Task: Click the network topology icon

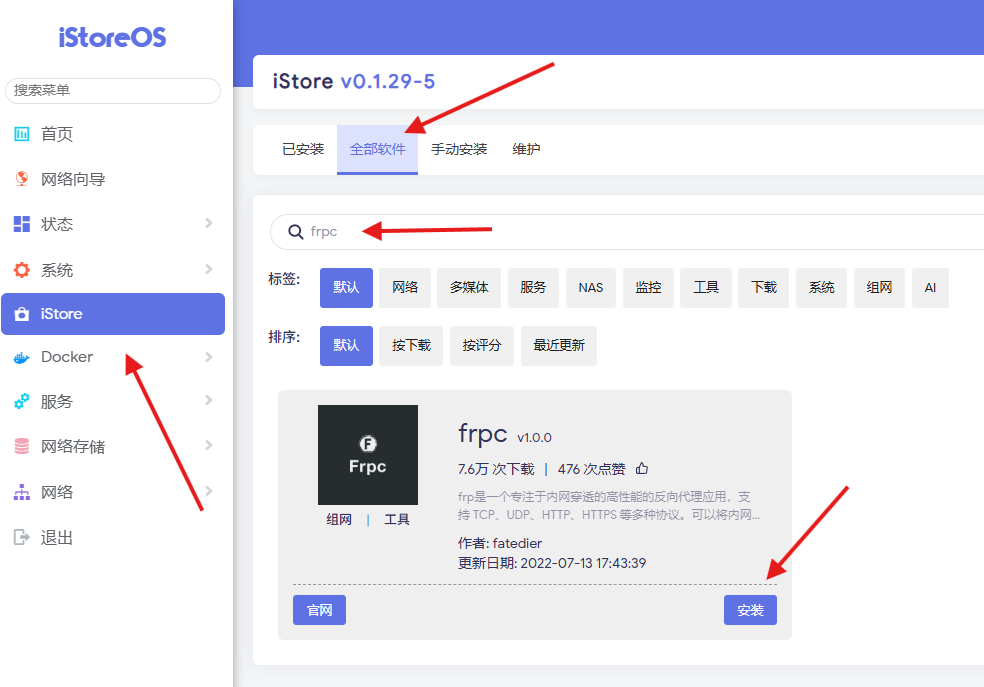Action: click(x=22, y=492)
